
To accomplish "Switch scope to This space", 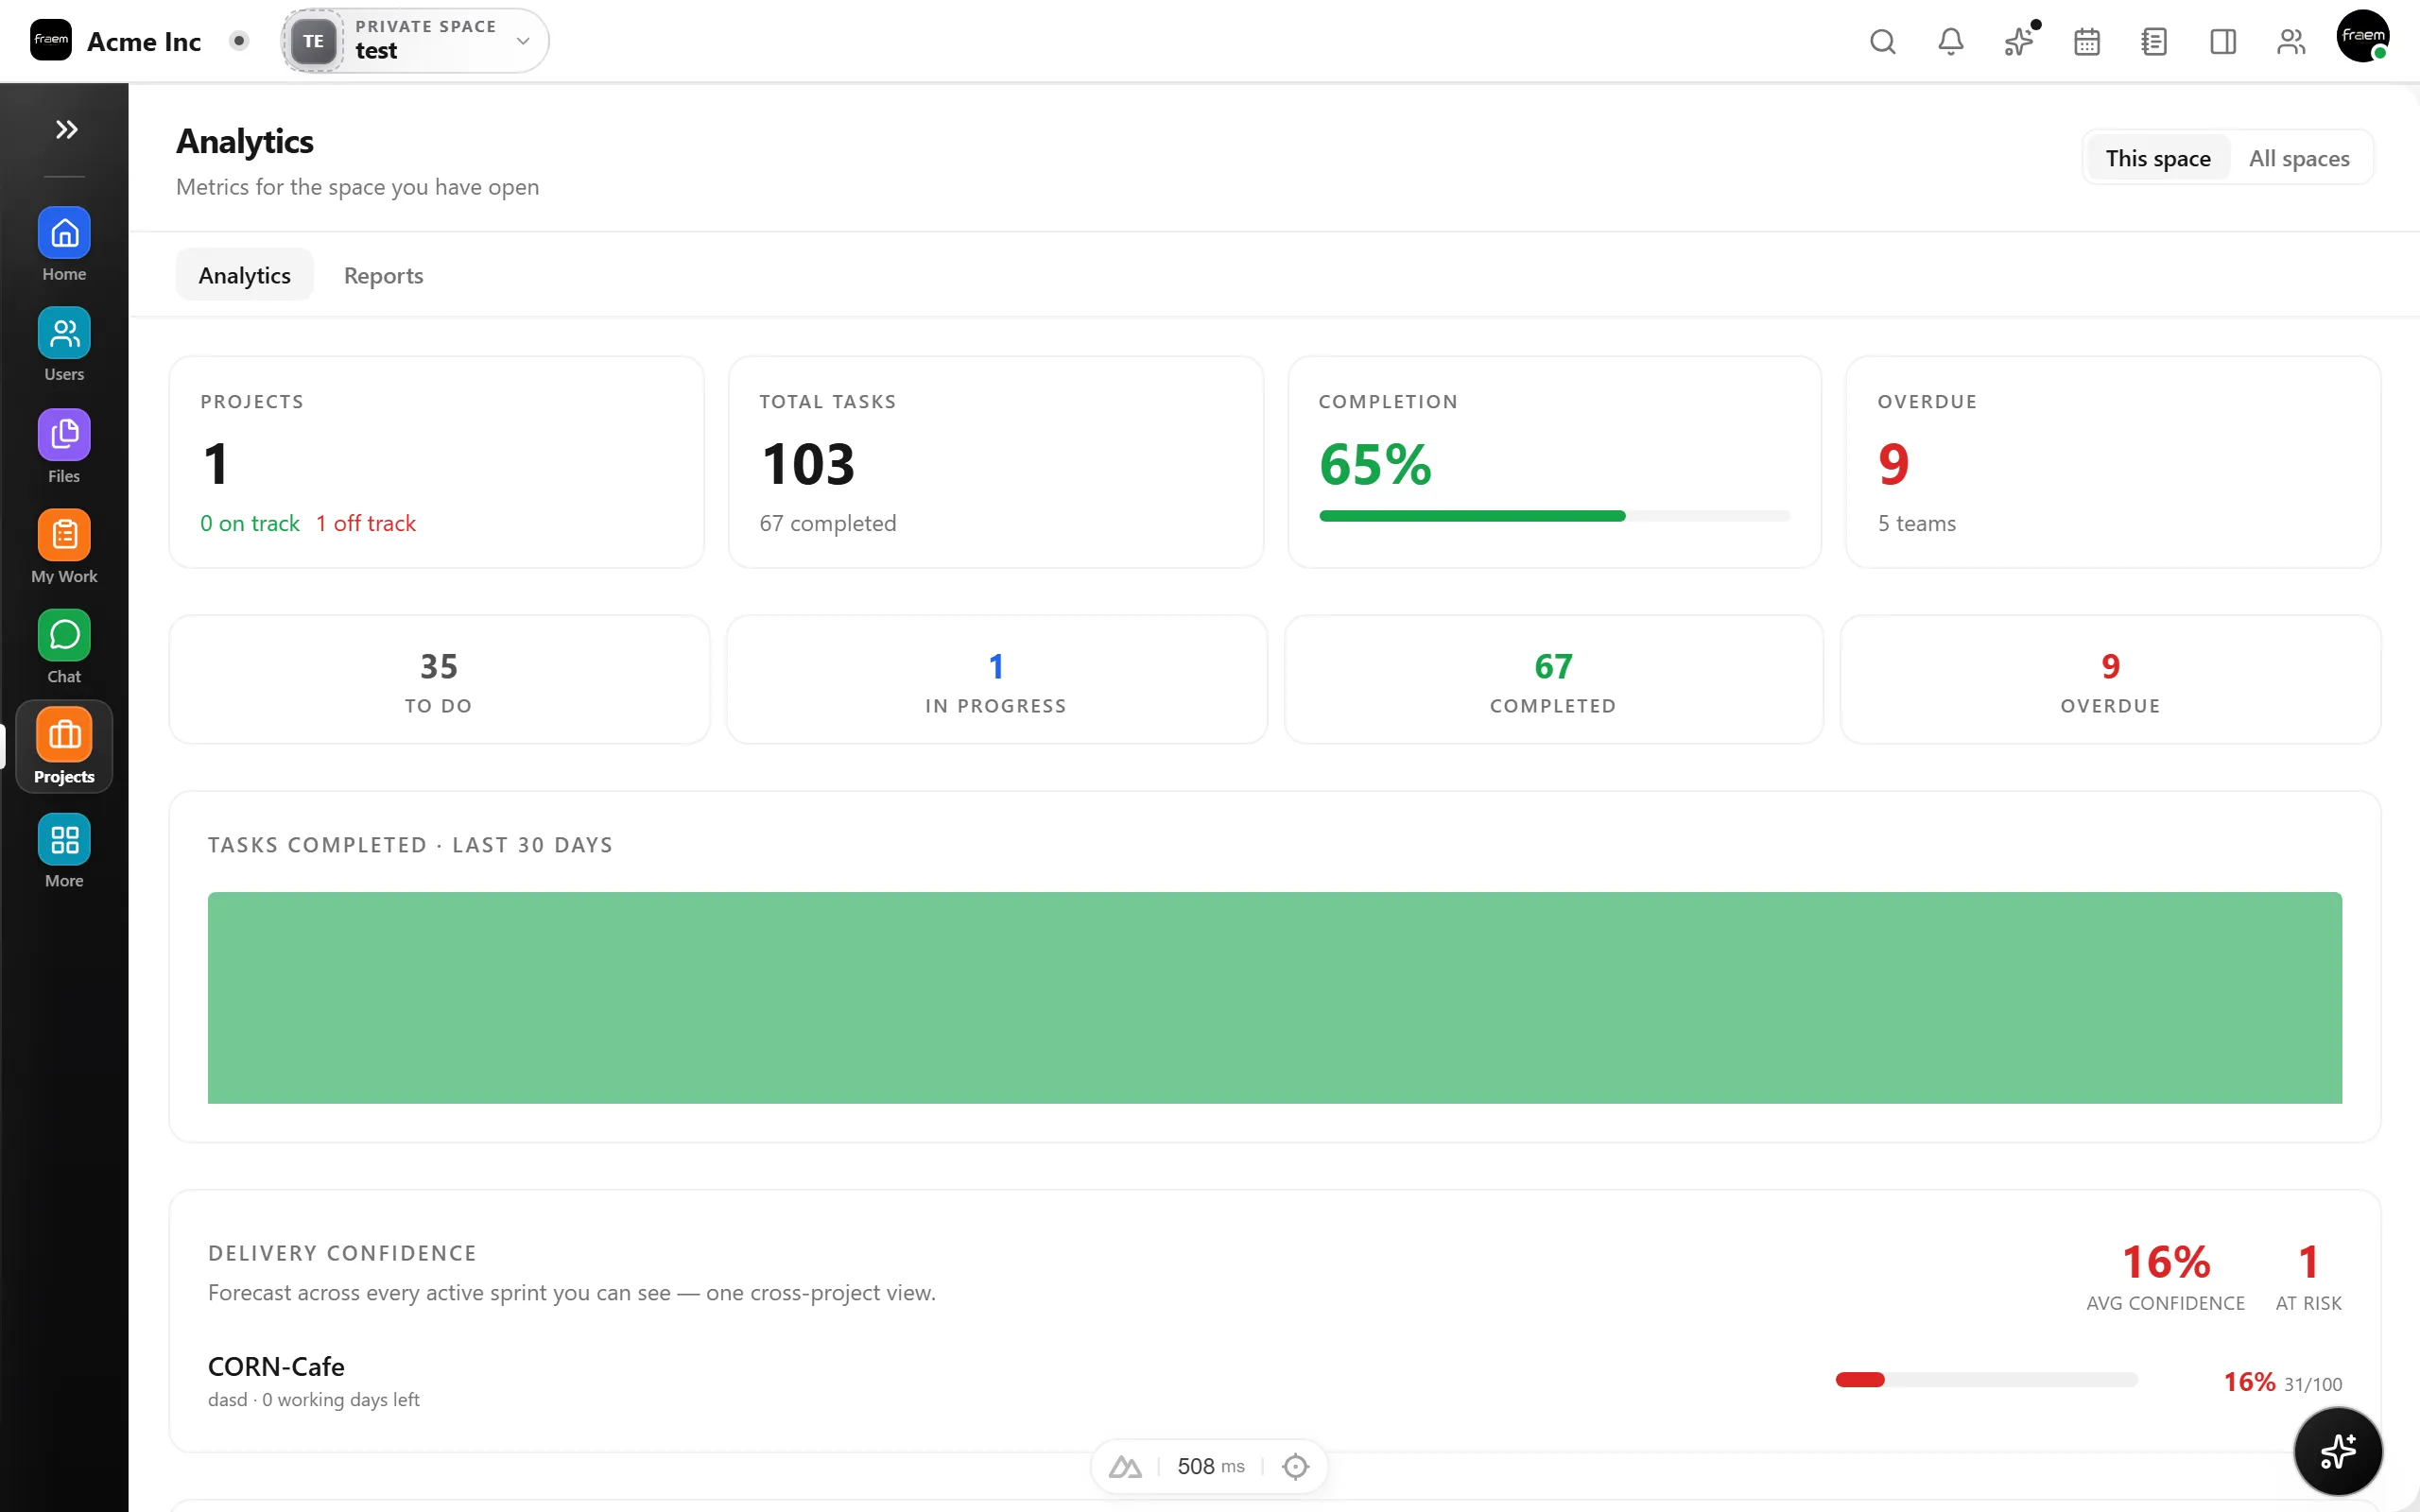I will coord(2158,158).
